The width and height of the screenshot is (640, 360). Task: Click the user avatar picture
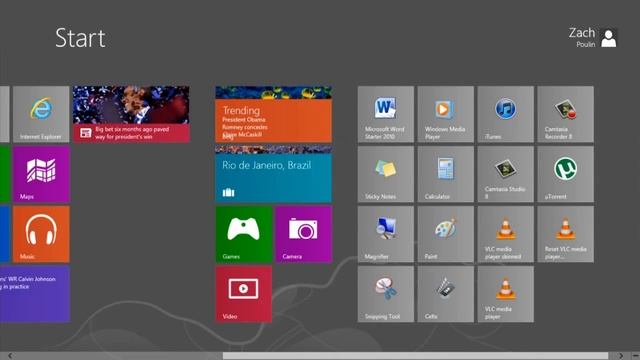(609, 38)
